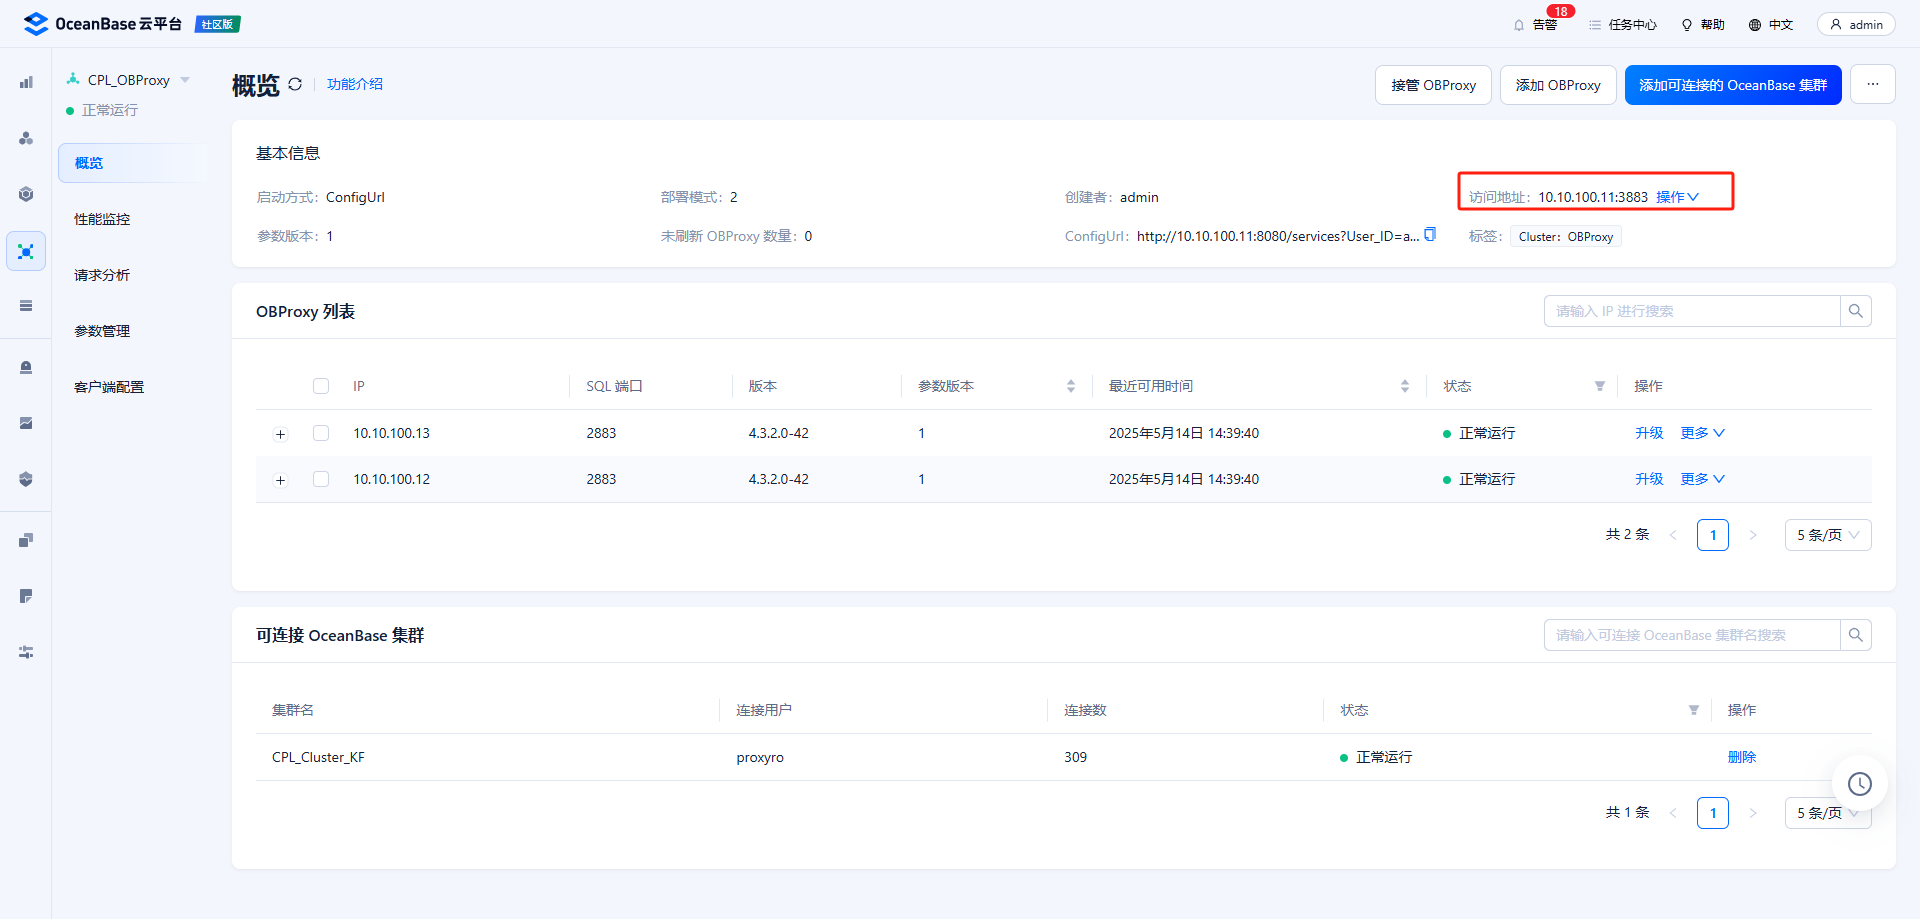Click the bar chart sidebar icon
The width and height of the screenshot is (1920, 919).
pos(26,82)
